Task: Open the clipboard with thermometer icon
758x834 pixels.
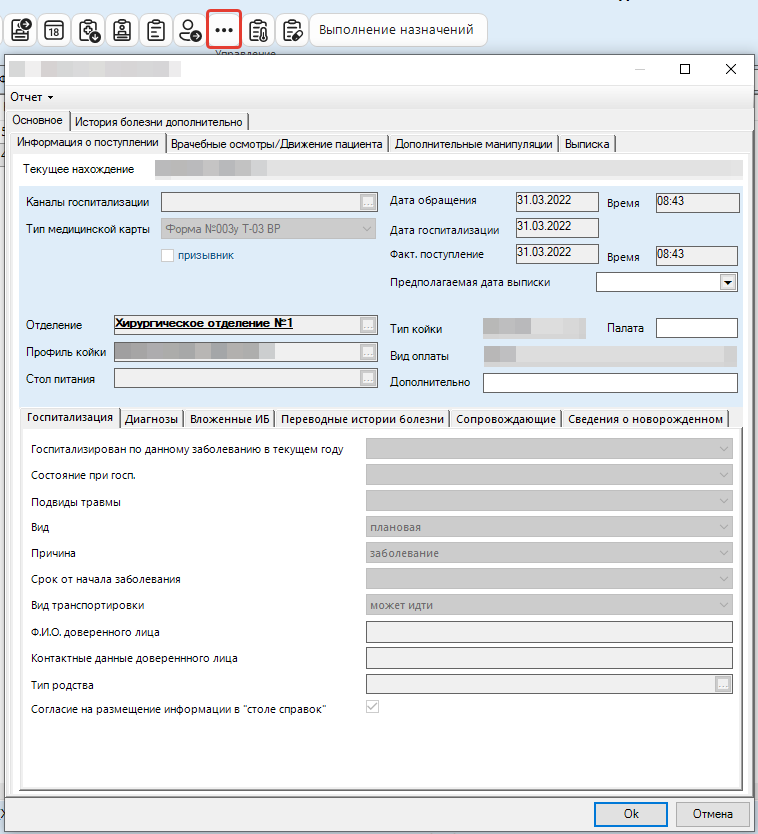Action: click(x=258, y=30)
